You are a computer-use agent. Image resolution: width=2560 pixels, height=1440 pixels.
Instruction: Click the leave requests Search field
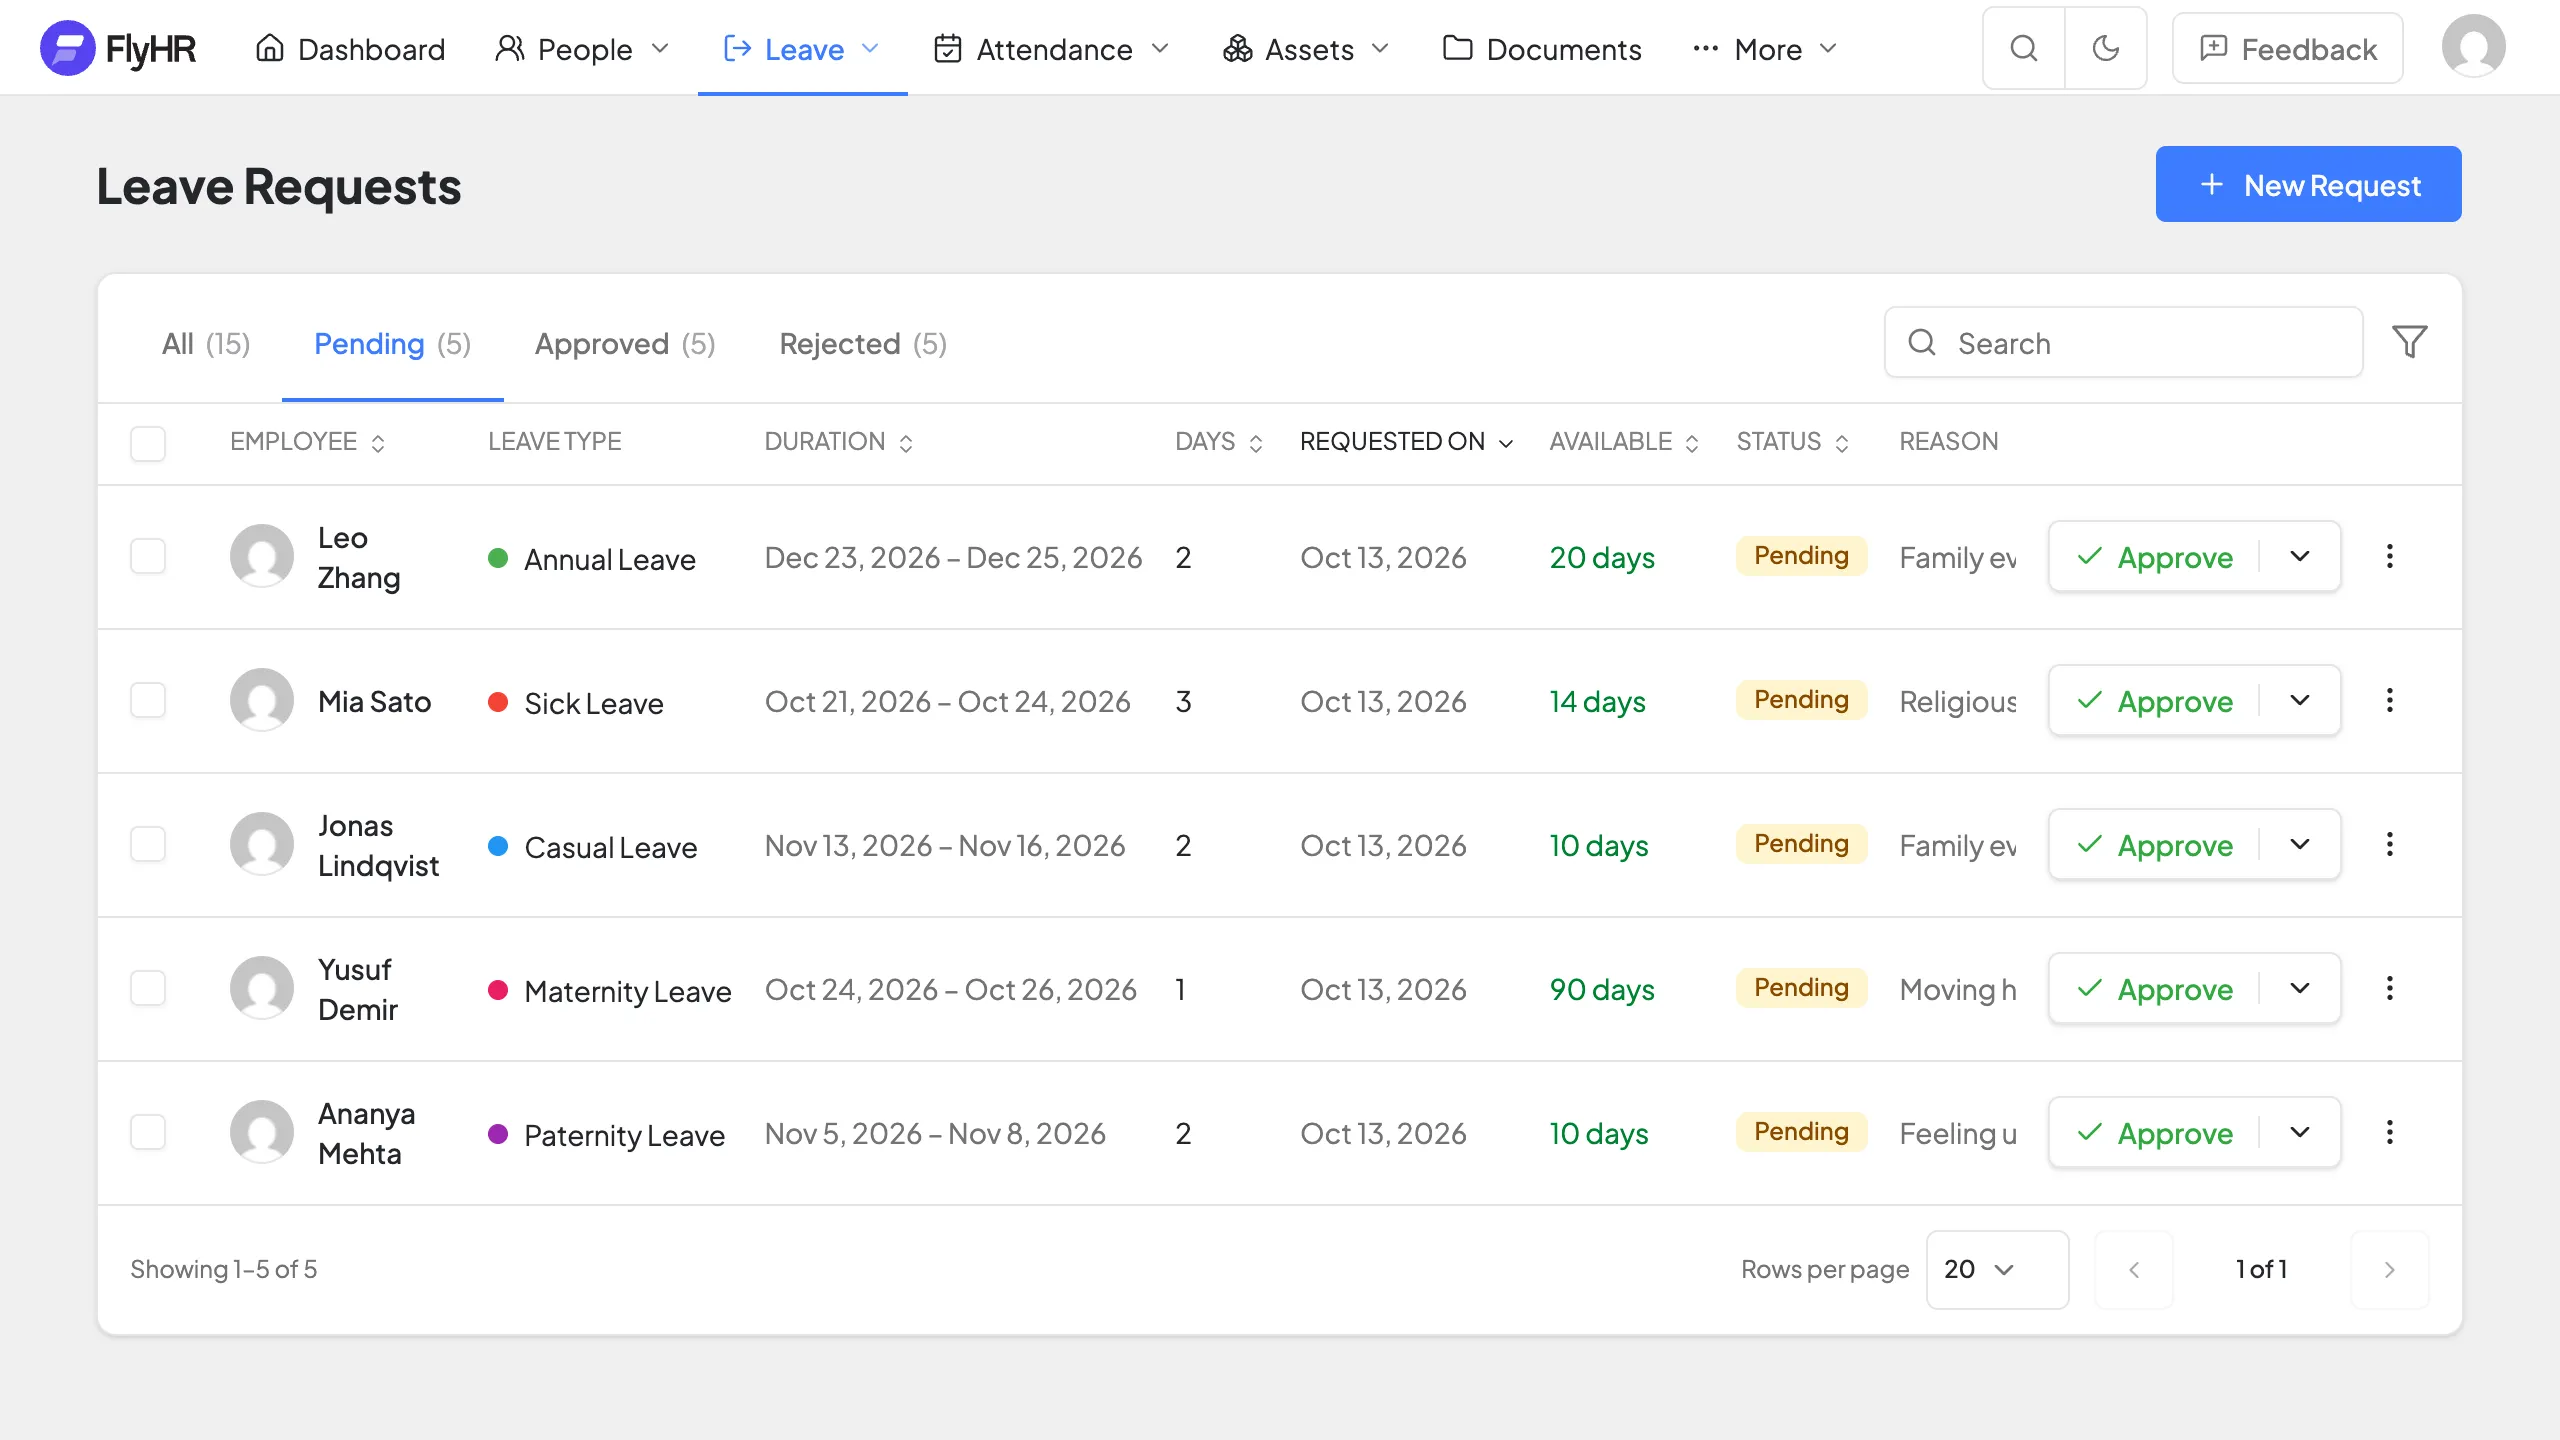tap(2124, 342)
